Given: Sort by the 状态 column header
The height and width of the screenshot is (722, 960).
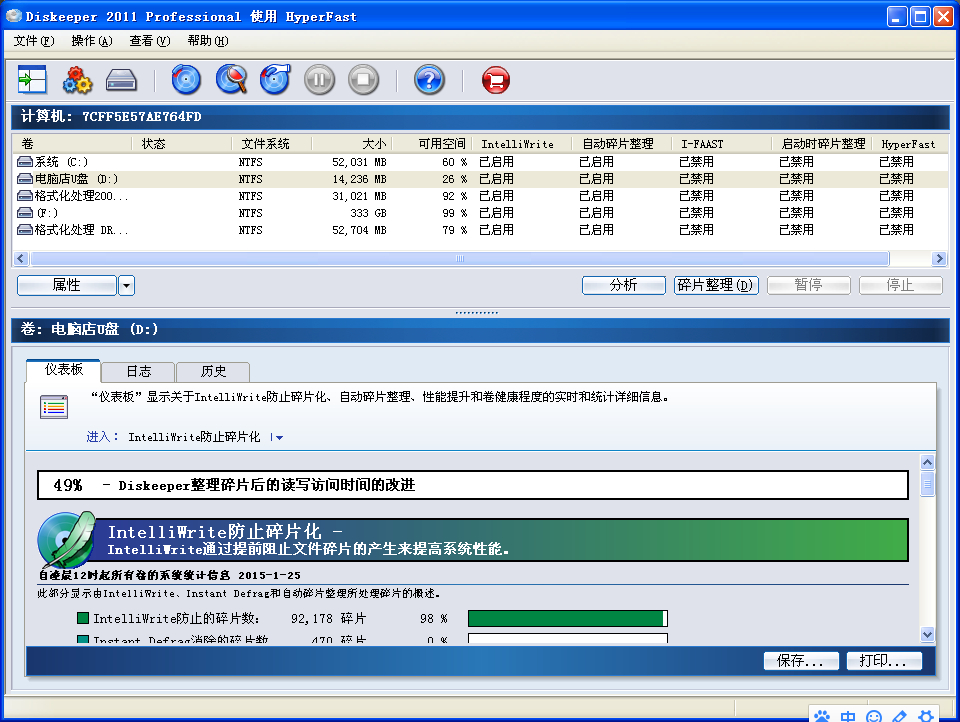Looking at the screenshot, I should click(182, 144).
